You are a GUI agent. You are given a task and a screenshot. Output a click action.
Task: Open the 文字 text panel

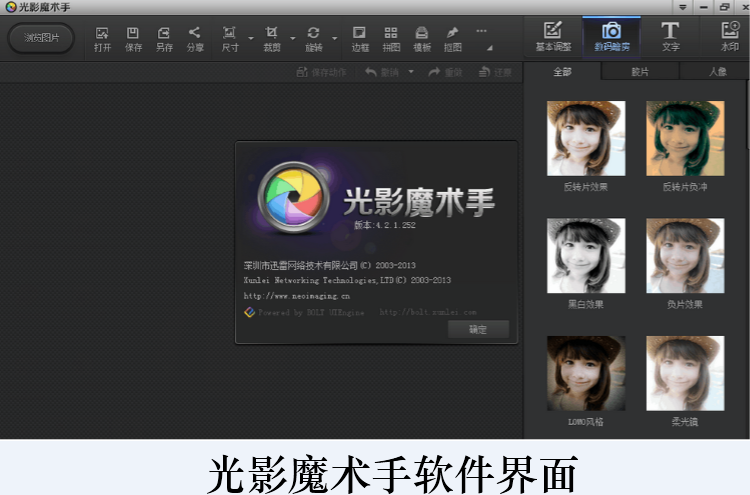pos(670,37)
